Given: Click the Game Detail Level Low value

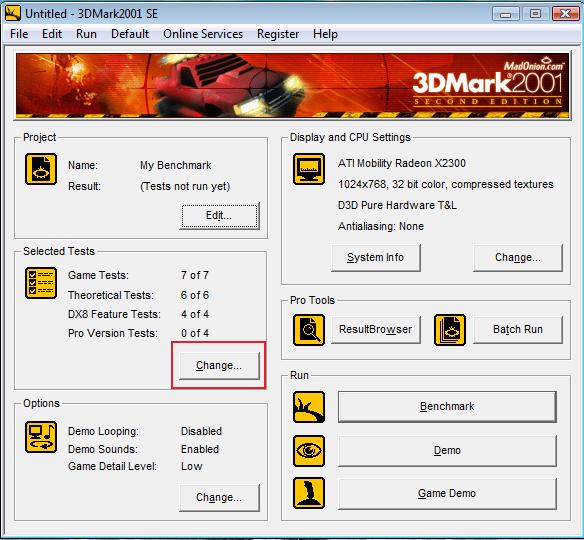Looking at the screenshot, I should 192,466.
